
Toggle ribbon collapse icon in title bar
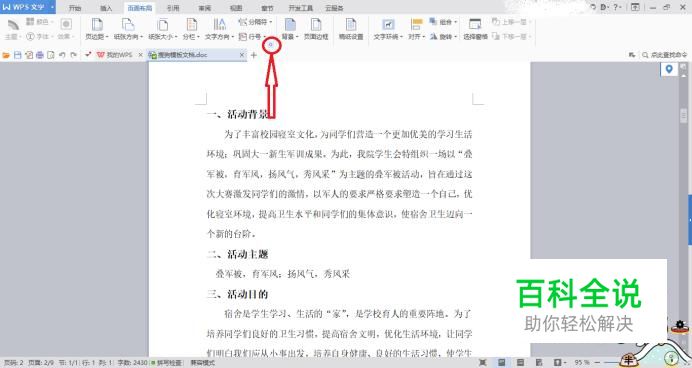coord(635,8)
